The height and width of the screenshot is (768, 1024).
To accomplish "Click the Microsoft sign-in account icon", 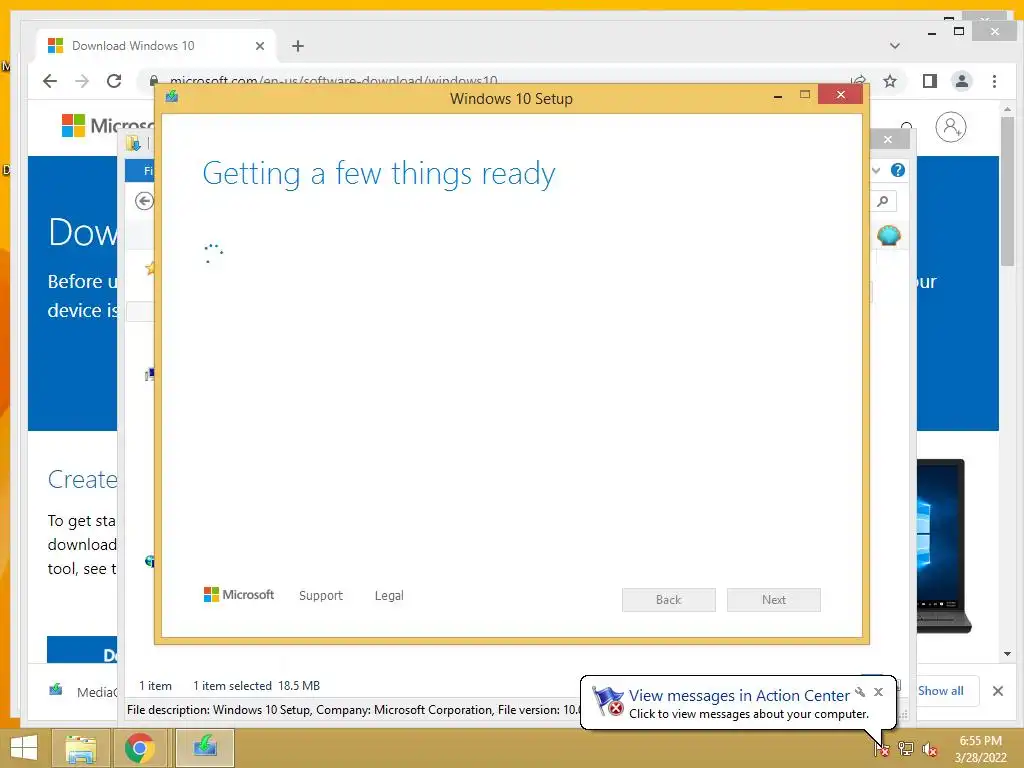I will coord(951,127).
